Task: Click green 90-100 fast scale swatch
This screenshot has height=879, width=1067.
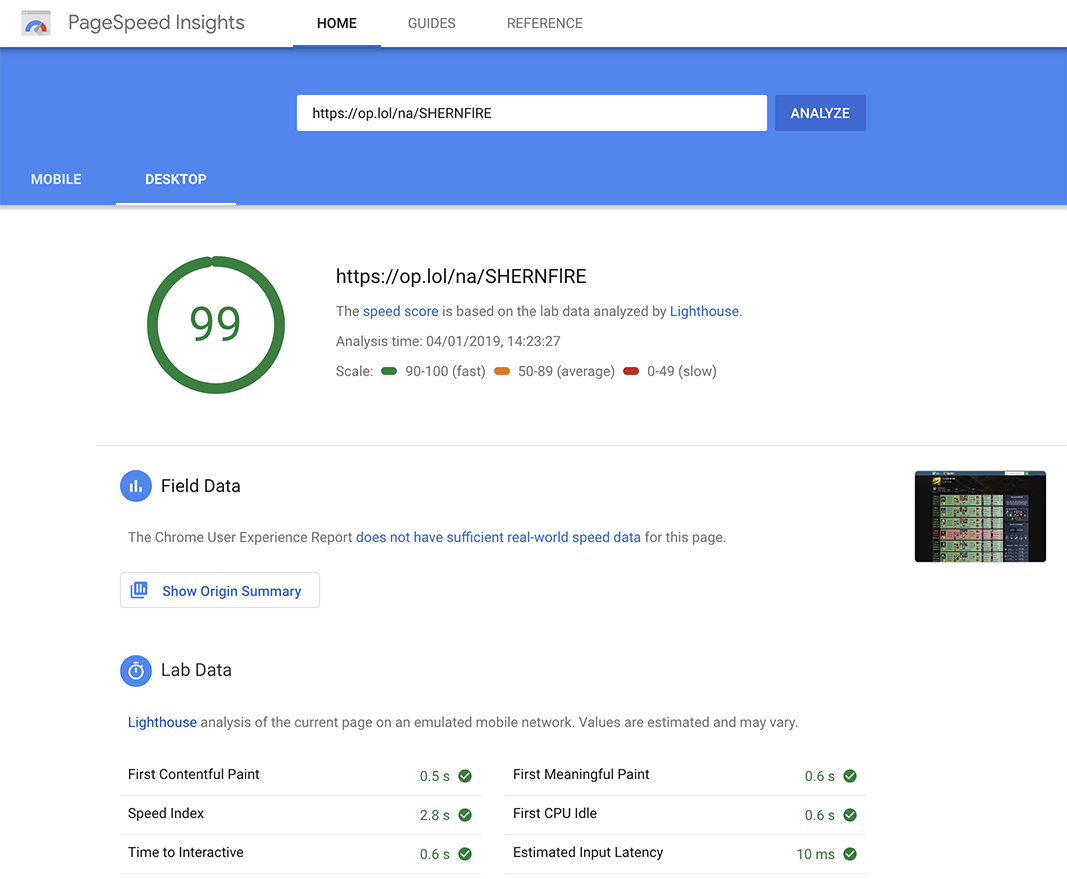Action: tap(389, 371)
